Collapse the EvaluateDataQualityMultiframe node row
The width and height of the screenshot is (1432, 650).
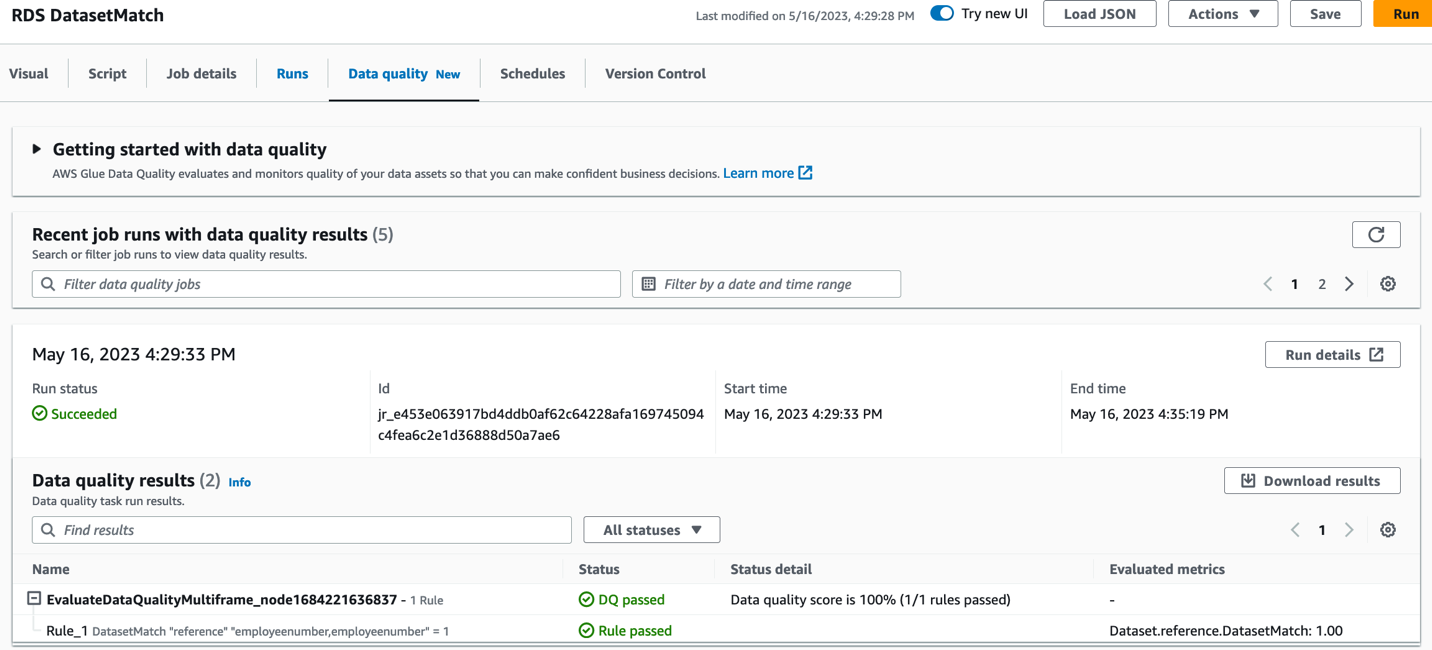[x=34, y=599]
